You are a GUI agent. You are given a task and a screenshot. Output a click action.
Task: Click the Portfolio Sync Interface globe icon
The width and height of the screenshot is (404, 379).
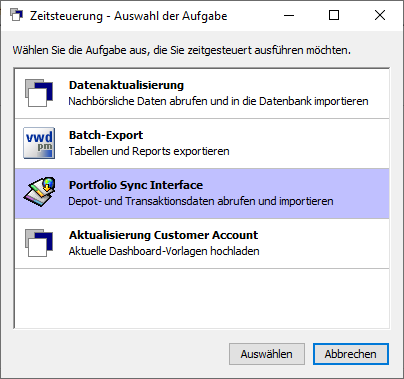coord(39,193)
